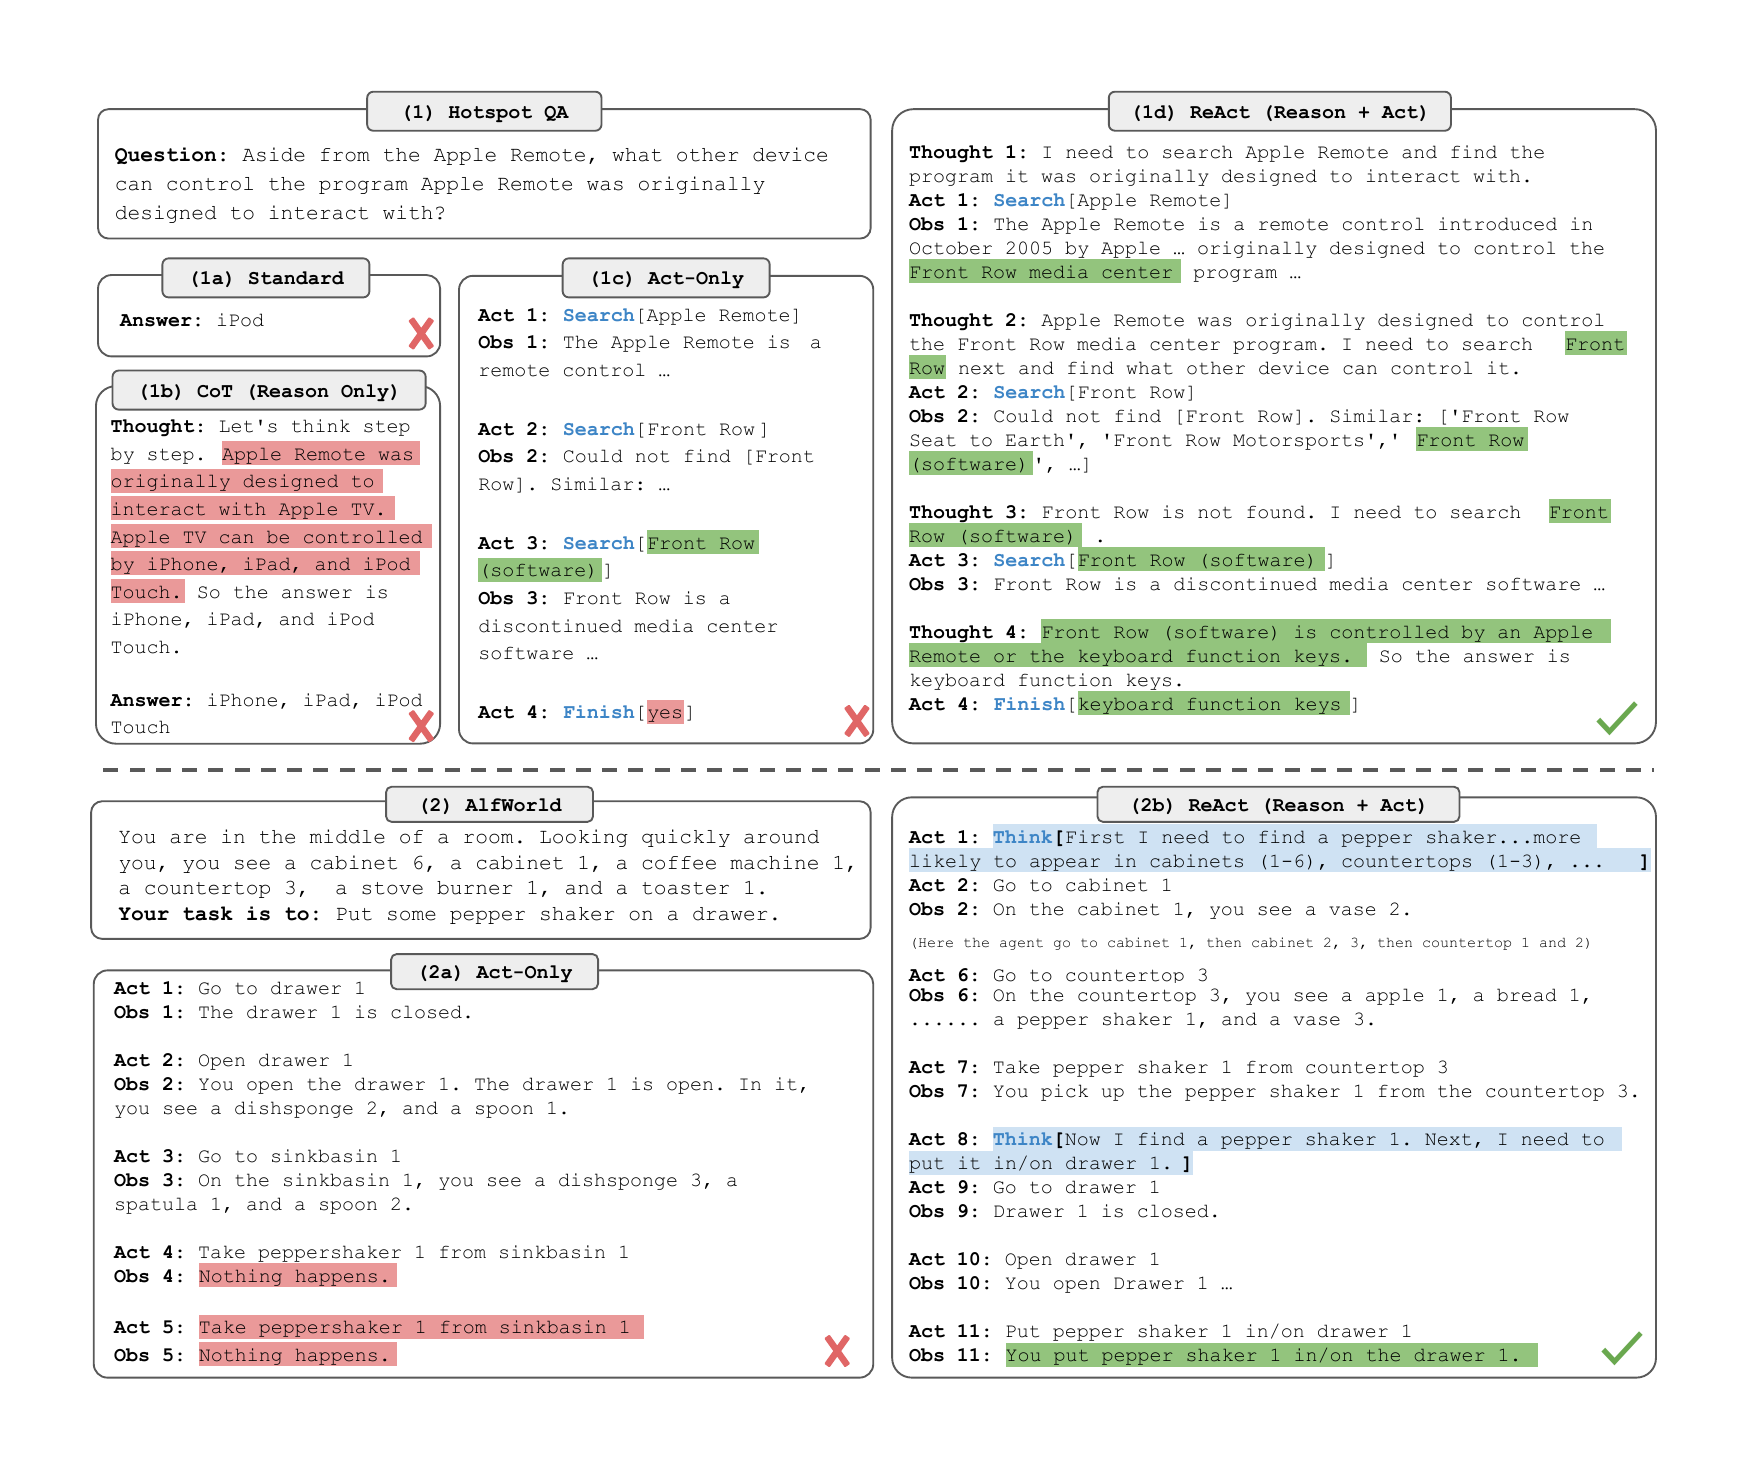Select the "(1c) Act-Only" panel title

point(667,278)
